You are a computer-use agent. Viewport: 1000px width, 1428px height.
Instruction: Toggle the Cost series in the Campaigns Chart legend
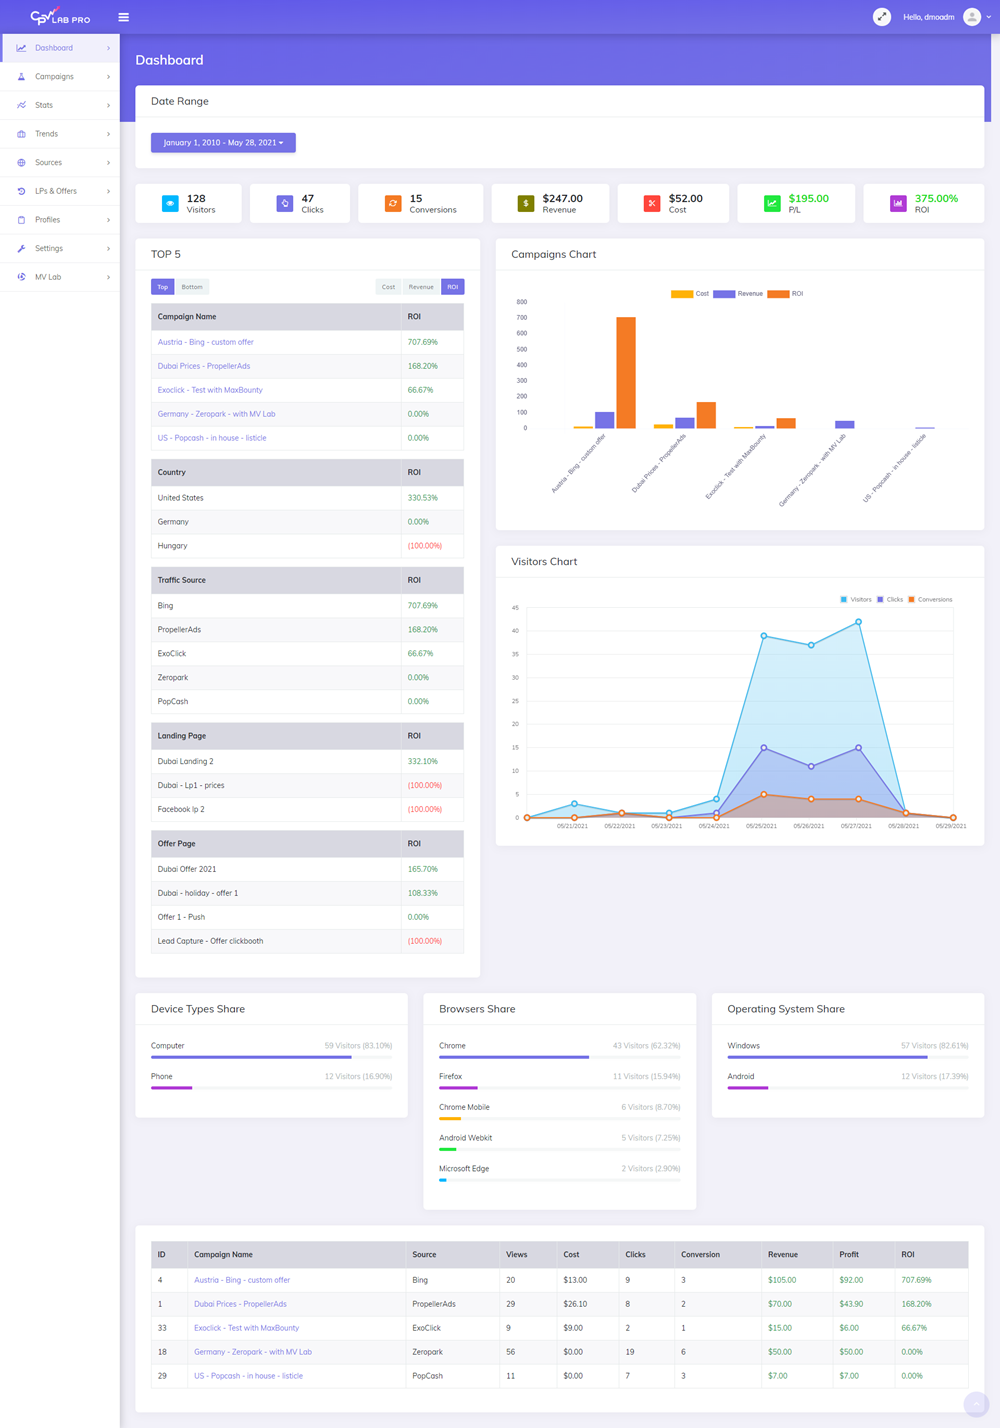[689, 293]
